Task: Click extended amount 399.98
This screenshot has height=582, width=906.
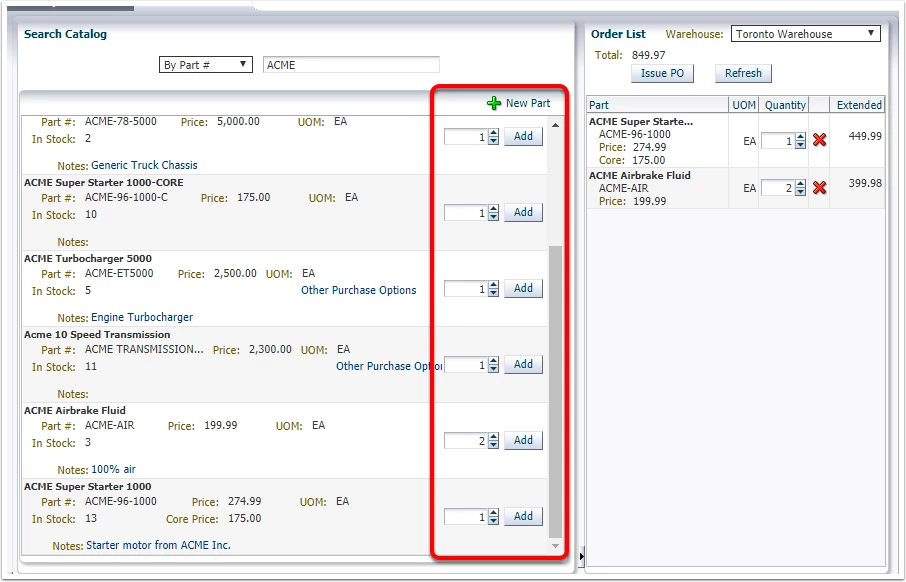Action: point(865,183)
